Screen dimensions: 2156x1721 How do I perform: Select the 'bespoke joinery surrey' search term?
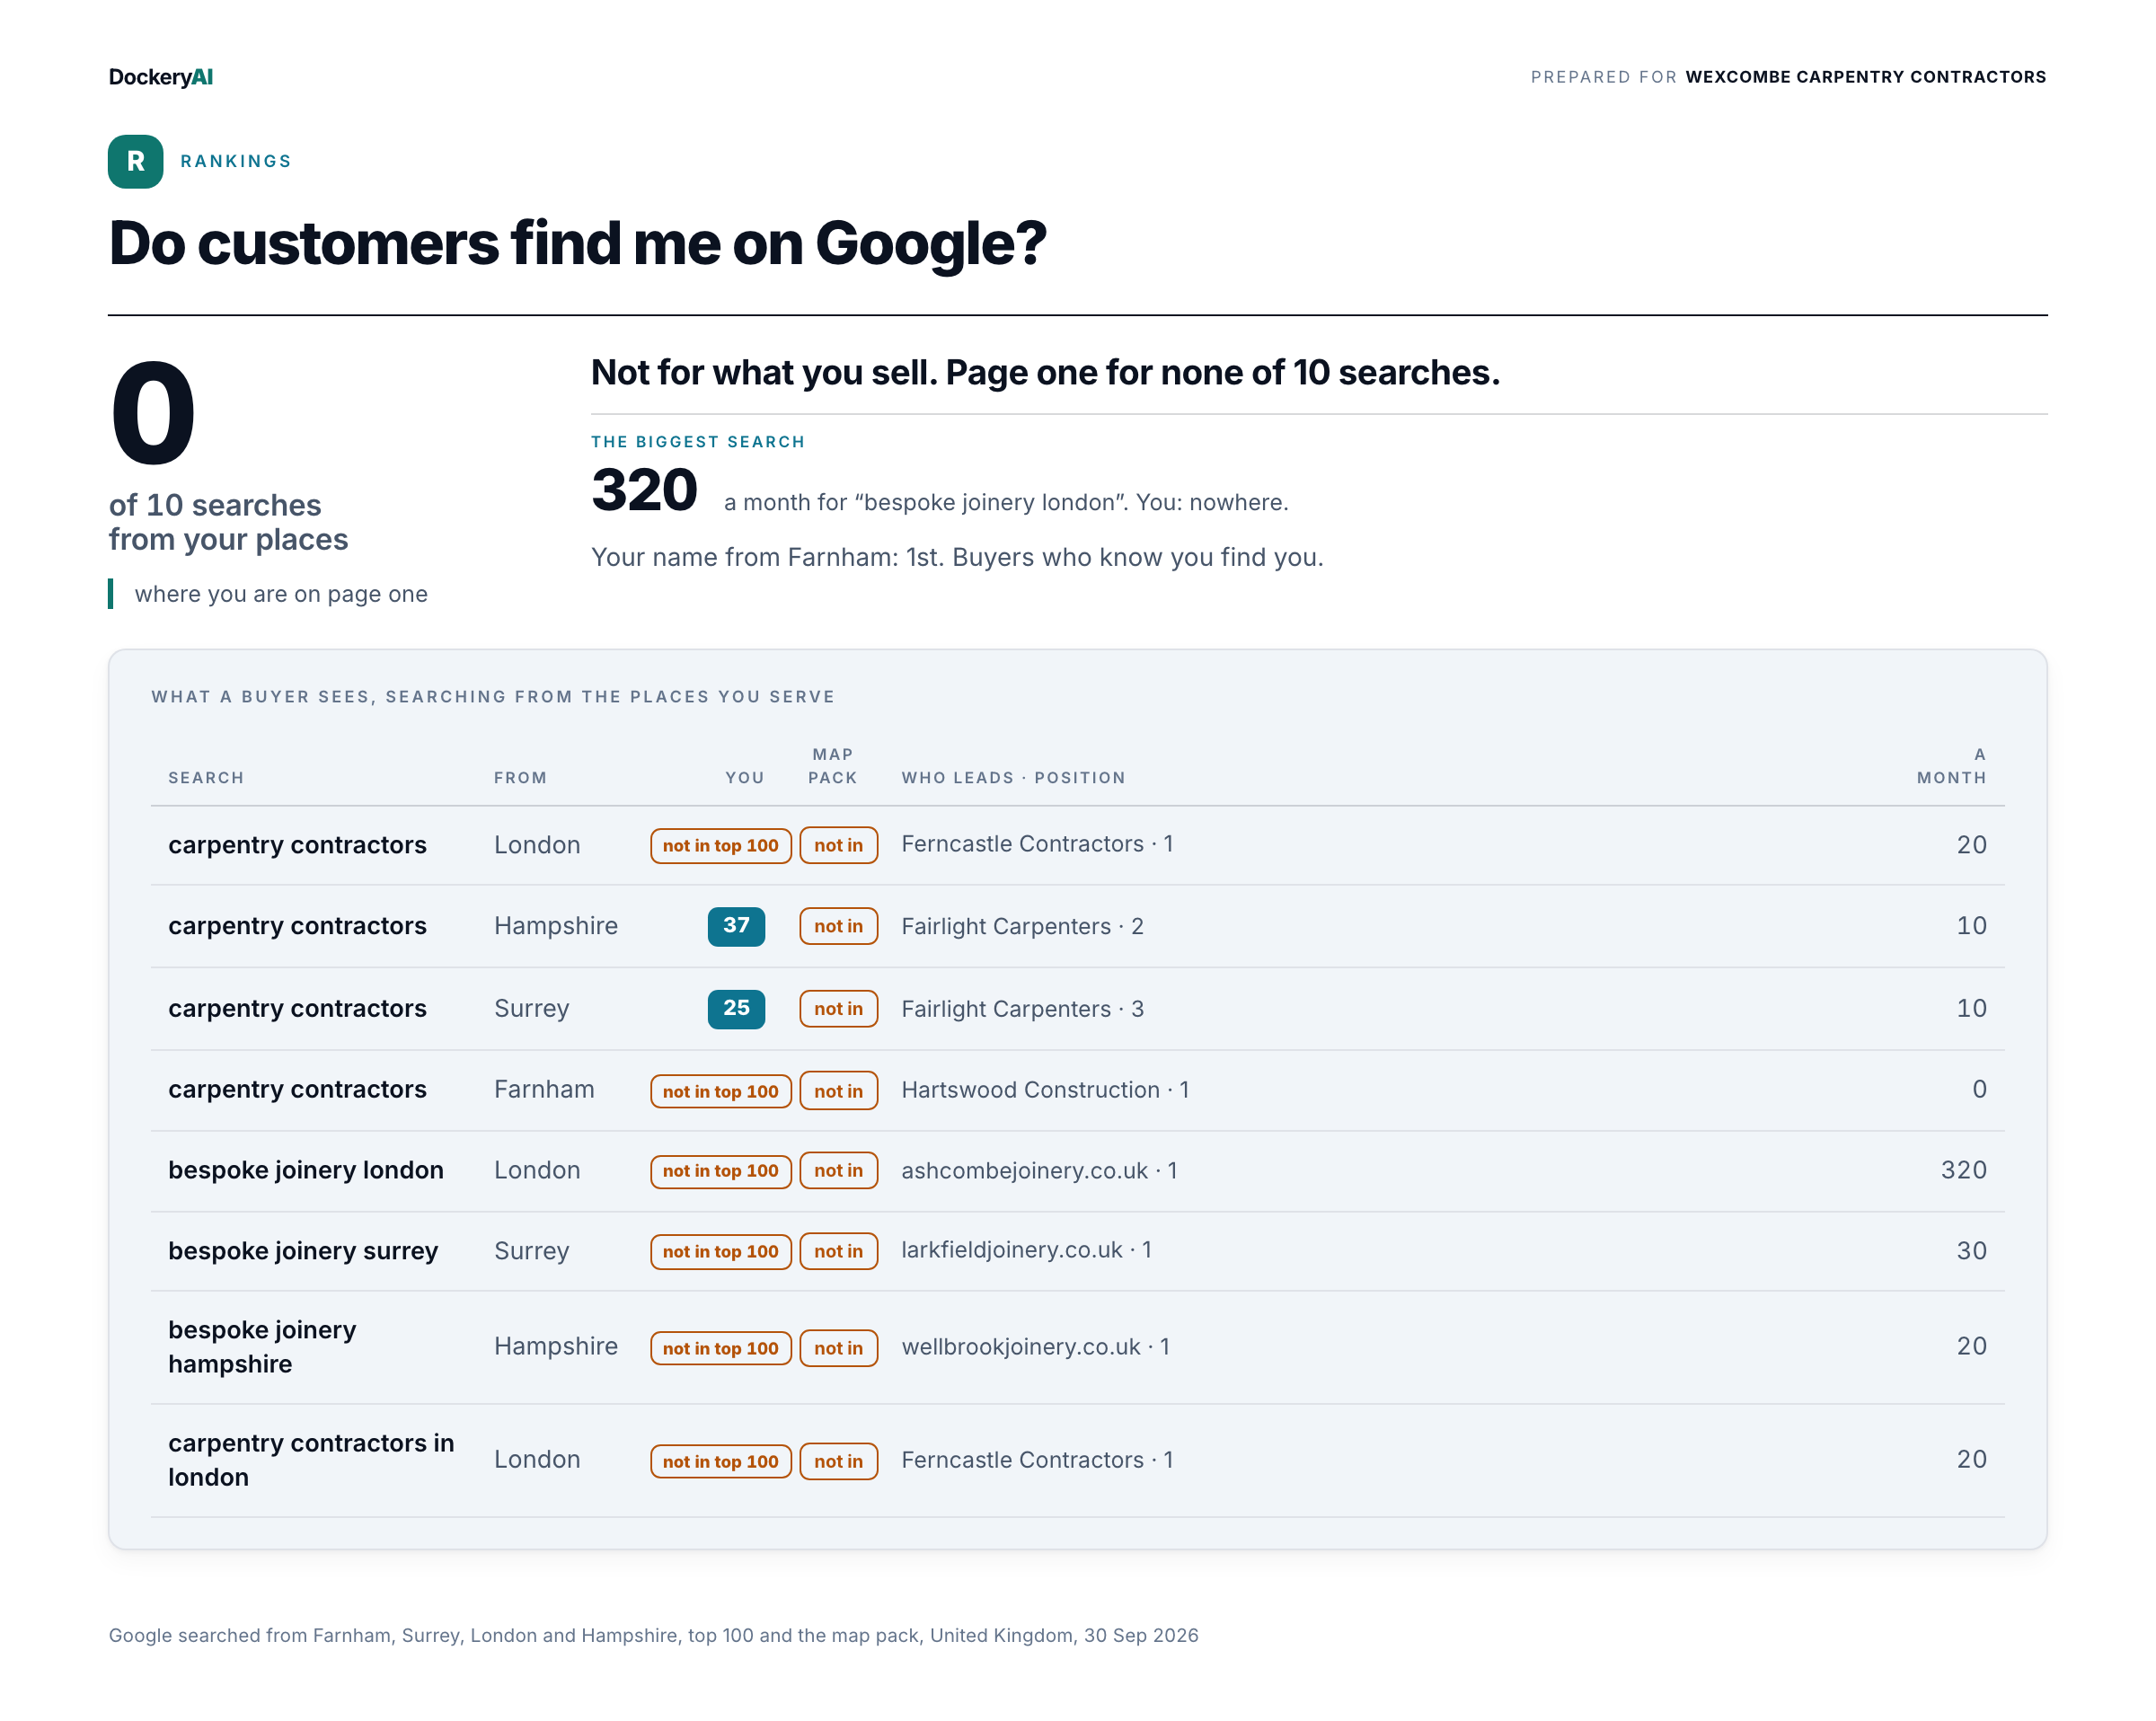(303, 1250)
